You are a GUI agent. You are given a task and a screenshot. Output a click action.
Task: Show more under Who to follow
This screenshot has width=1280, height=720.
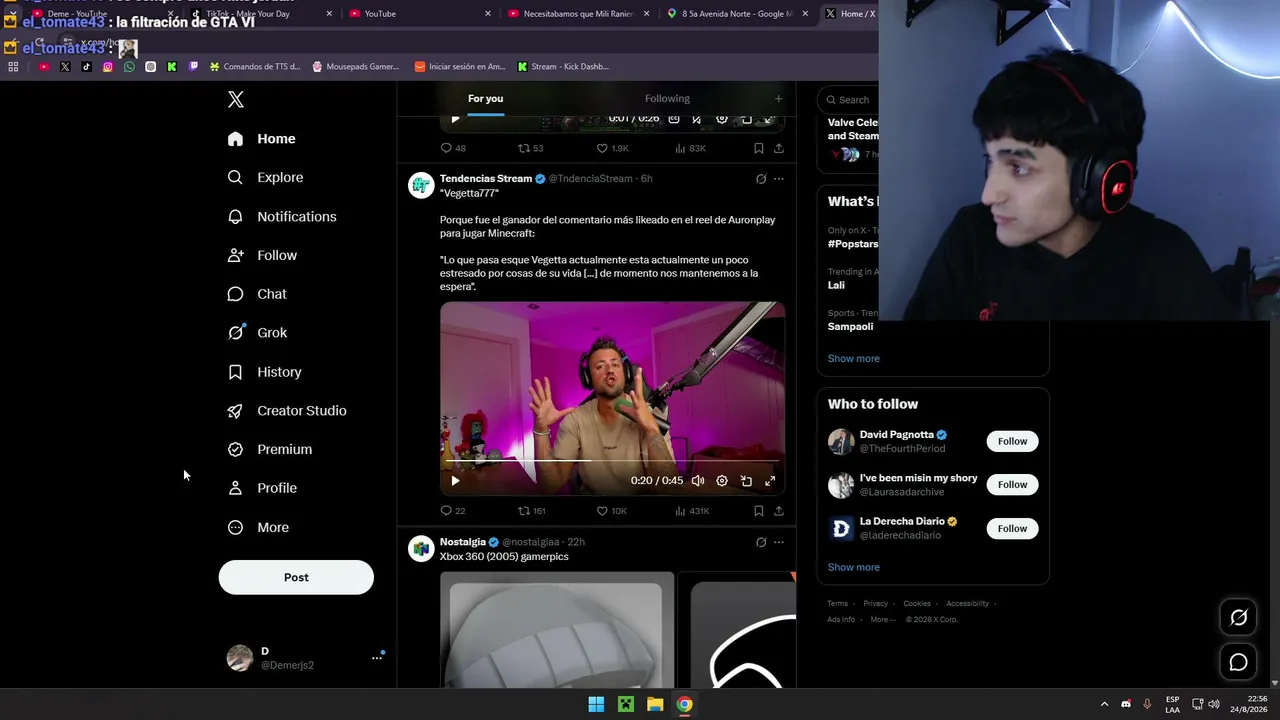coord(854,567)
